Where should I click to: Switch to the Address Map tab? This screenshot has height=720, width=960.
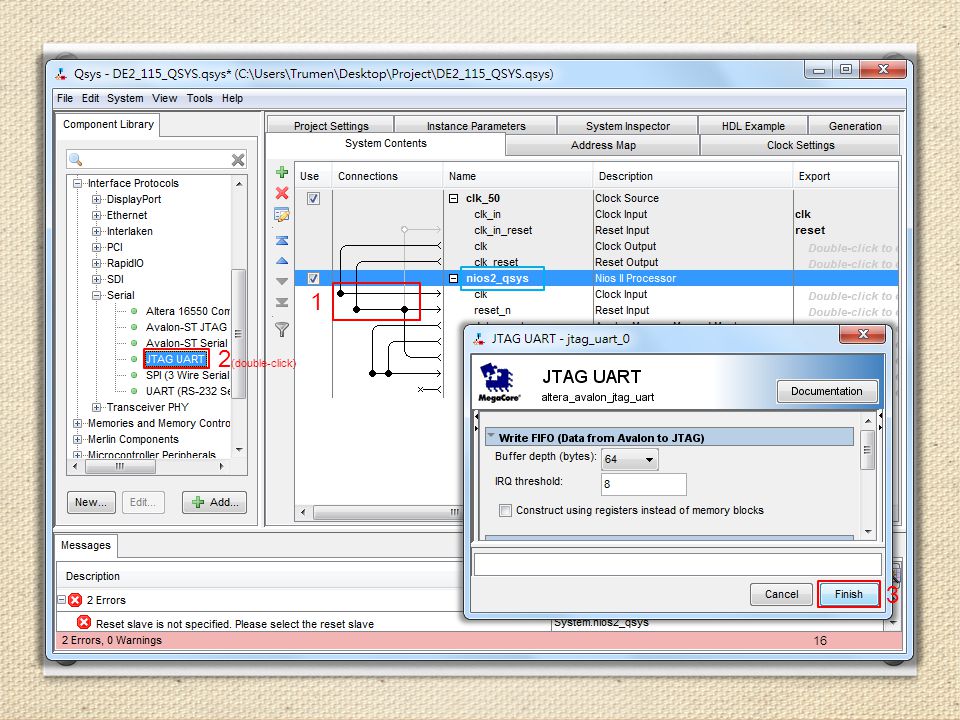[603, 145]
